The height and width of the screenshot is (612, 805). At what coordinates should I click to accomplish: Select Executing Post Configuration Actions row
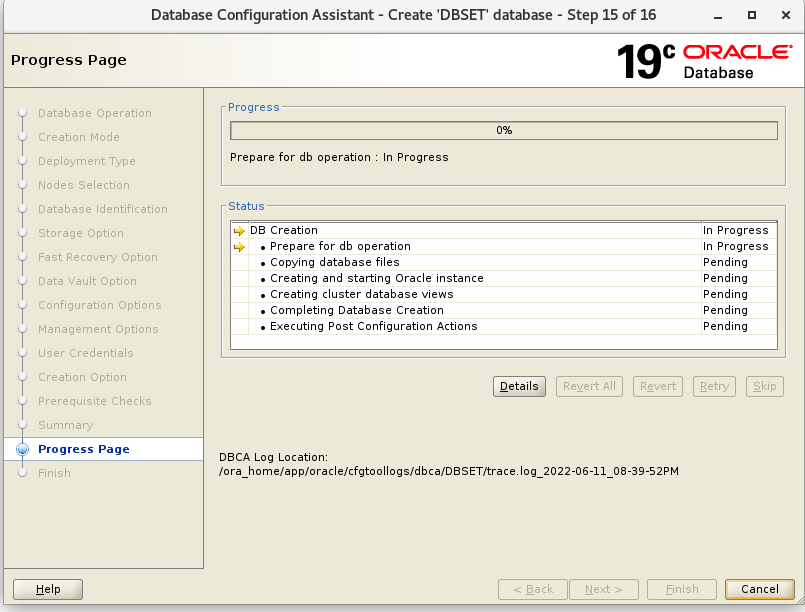[x=504, y=326]
